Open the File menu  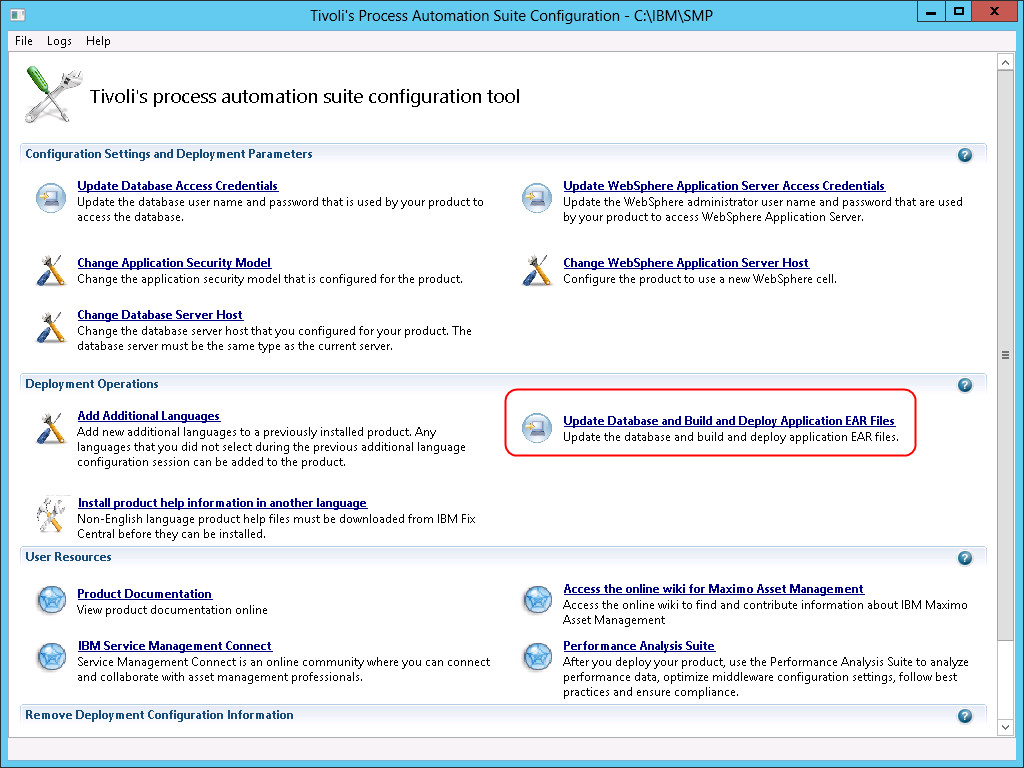tap(24, 40)
